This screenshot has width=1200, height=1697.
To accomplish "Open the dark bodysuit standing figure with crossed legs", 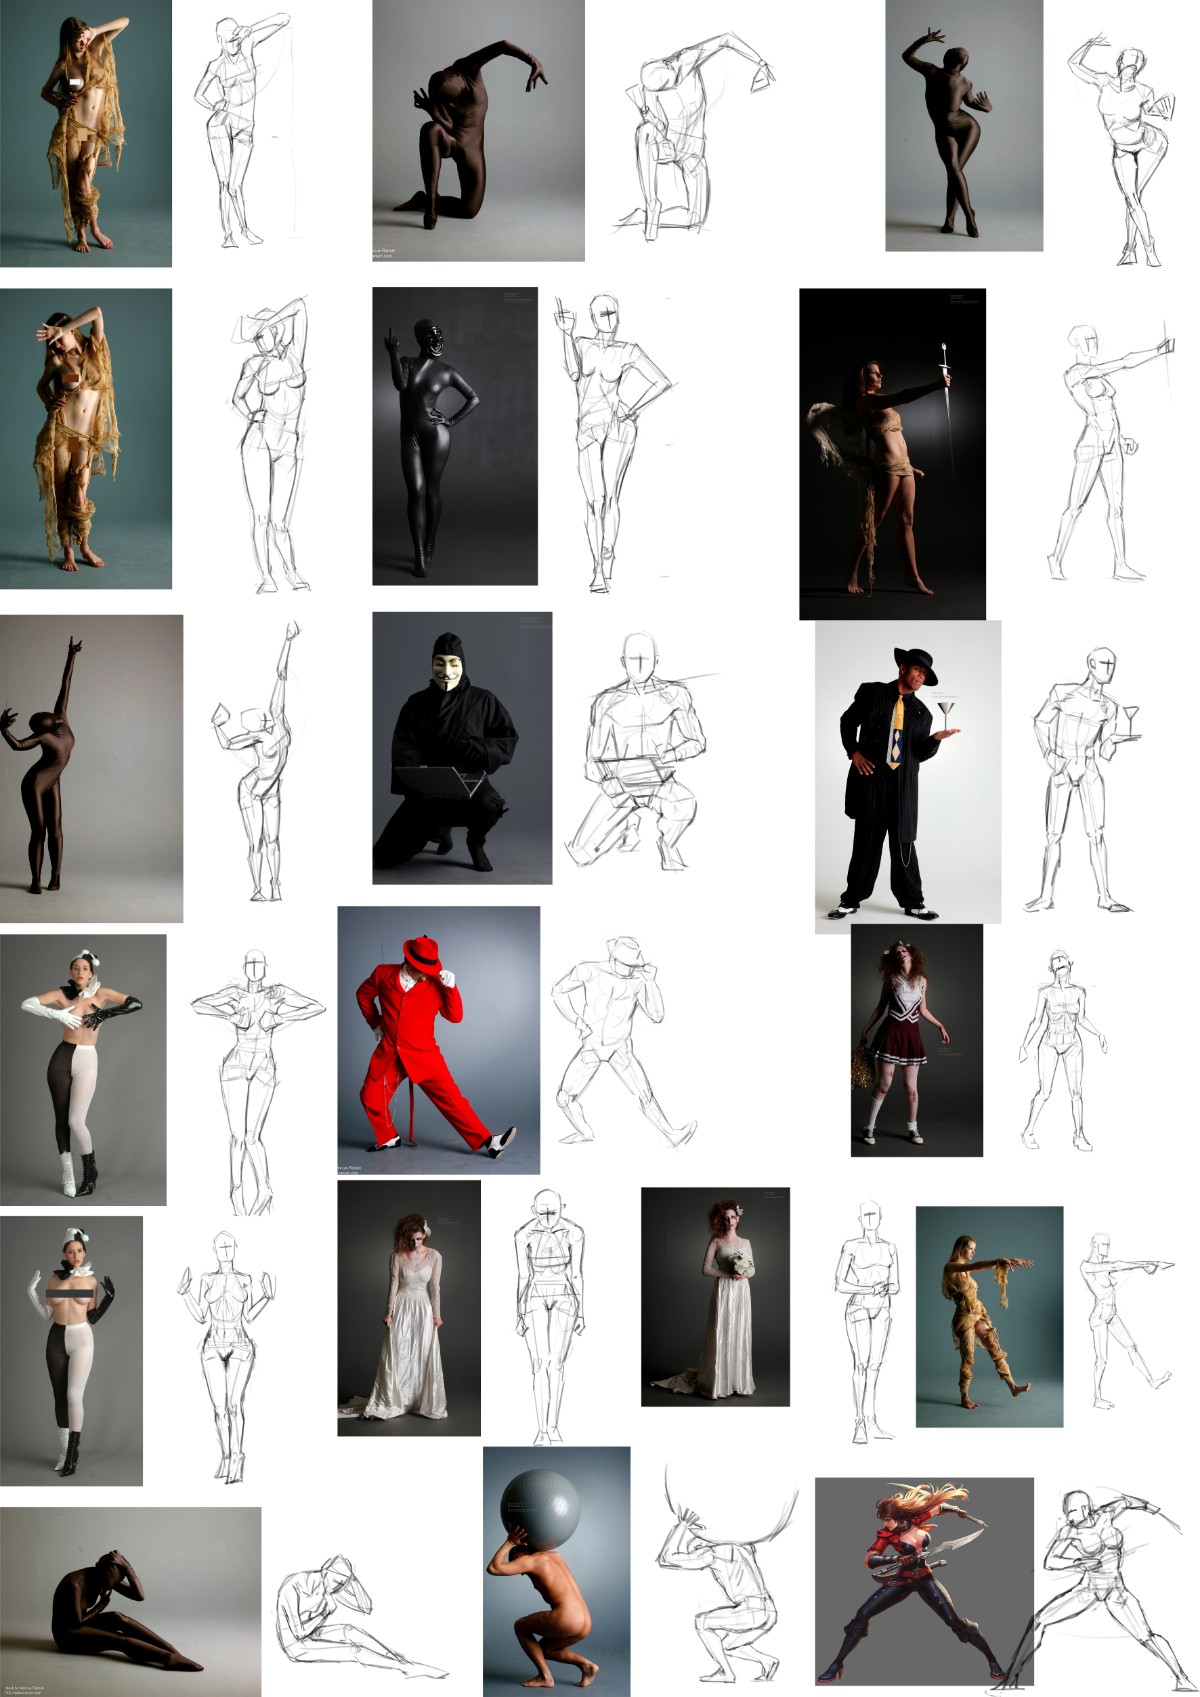I will (964, 125).
